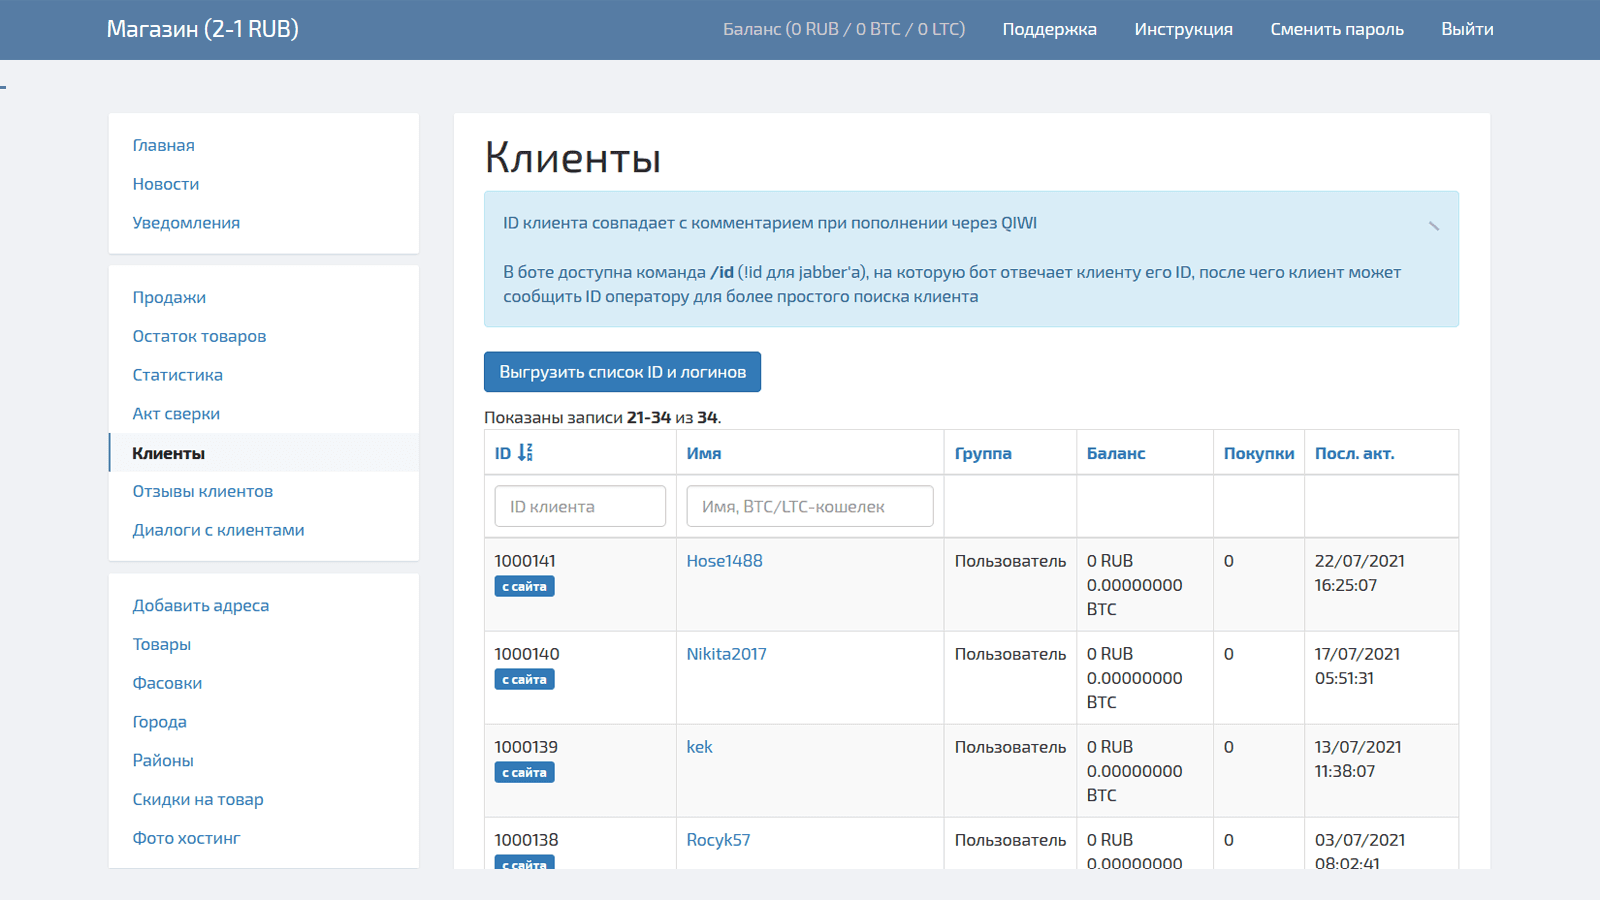Open Акт сверки in the sidebar
This screenshot has width=1600, height=900.
[x=176, y=414]
